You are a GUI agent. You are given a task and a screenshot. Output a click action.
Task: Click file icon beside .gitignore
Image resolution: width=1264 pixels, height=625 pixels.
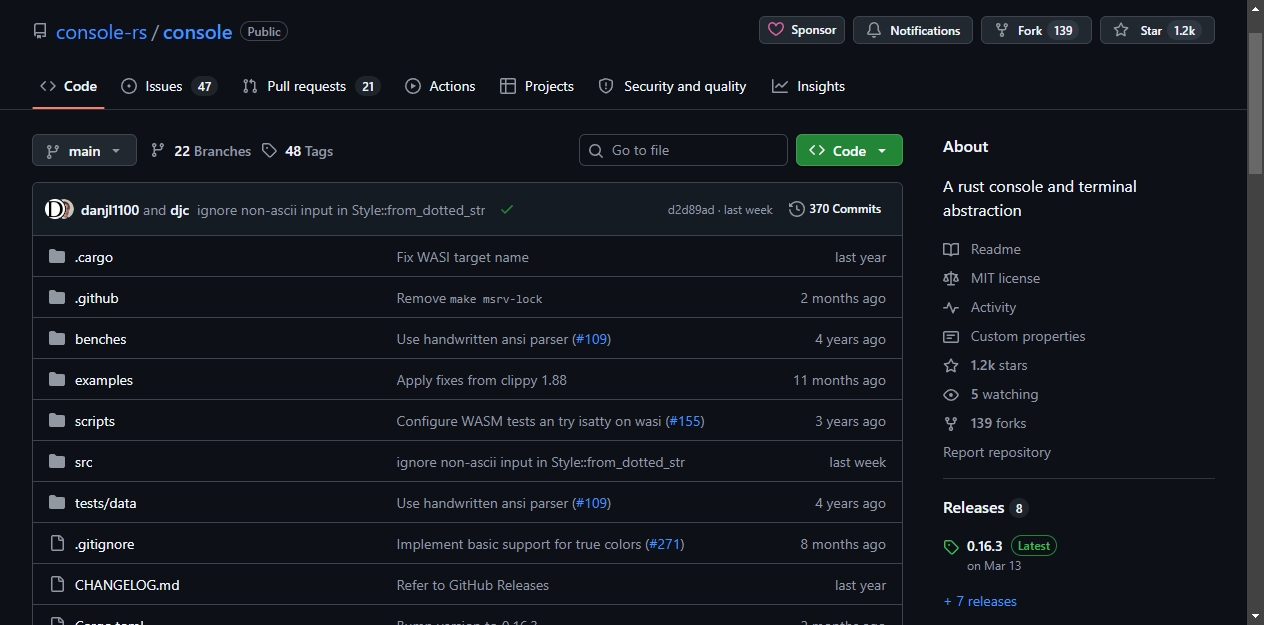pyautogui.click(x=57, y=544)
